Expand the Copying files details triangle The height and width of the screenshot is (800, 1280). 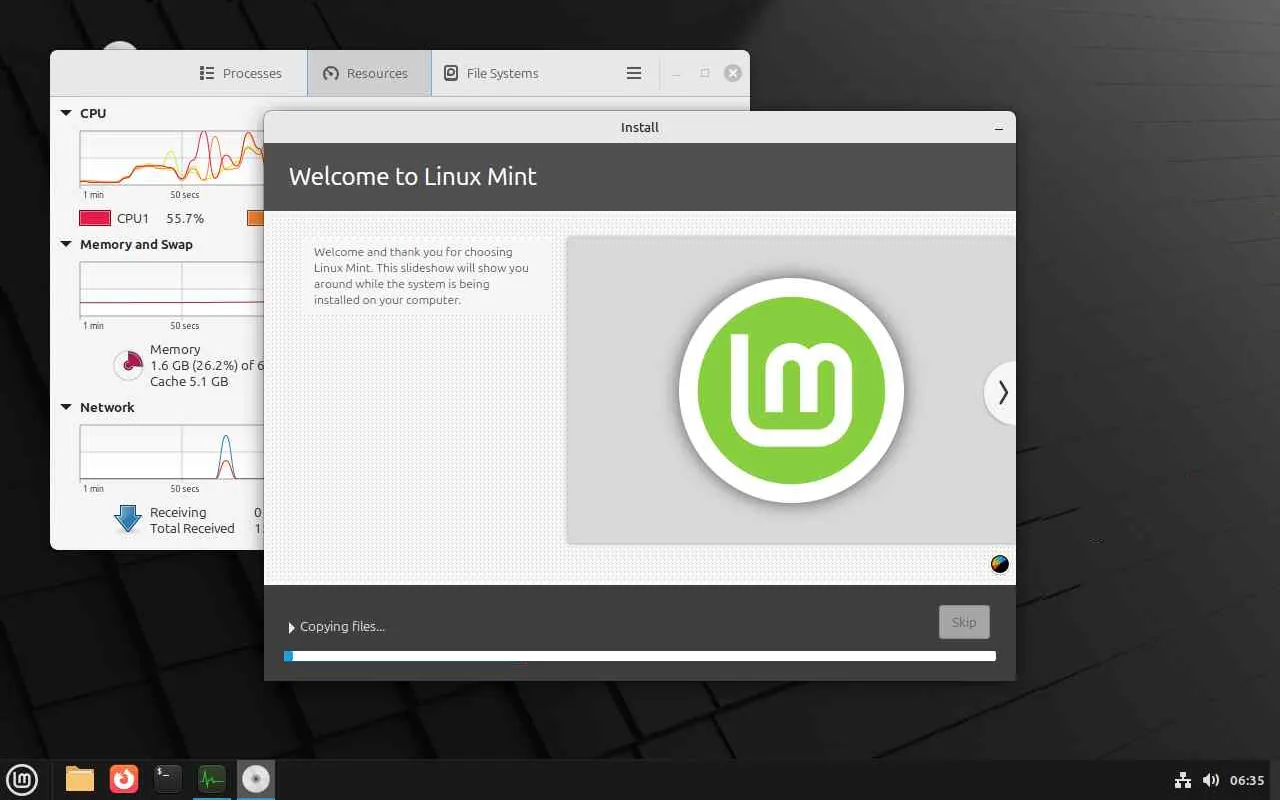point(291,628)
